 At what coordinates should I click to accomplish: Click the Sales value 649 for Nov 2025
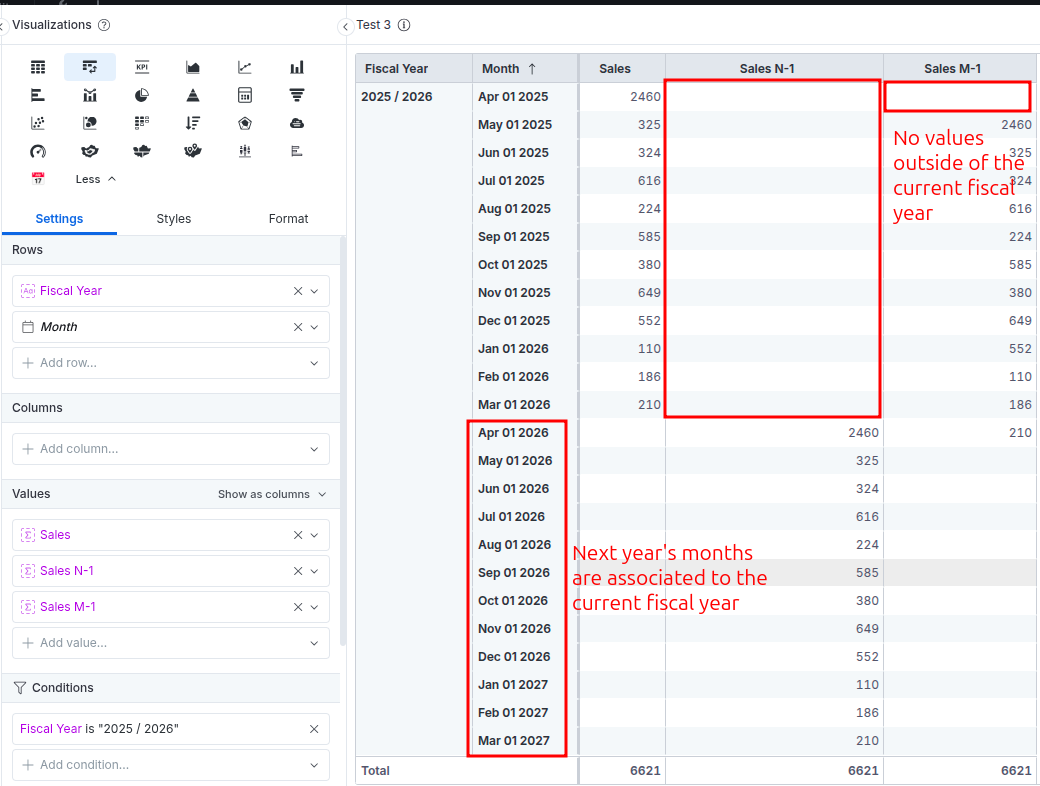(x=649, y=293)
